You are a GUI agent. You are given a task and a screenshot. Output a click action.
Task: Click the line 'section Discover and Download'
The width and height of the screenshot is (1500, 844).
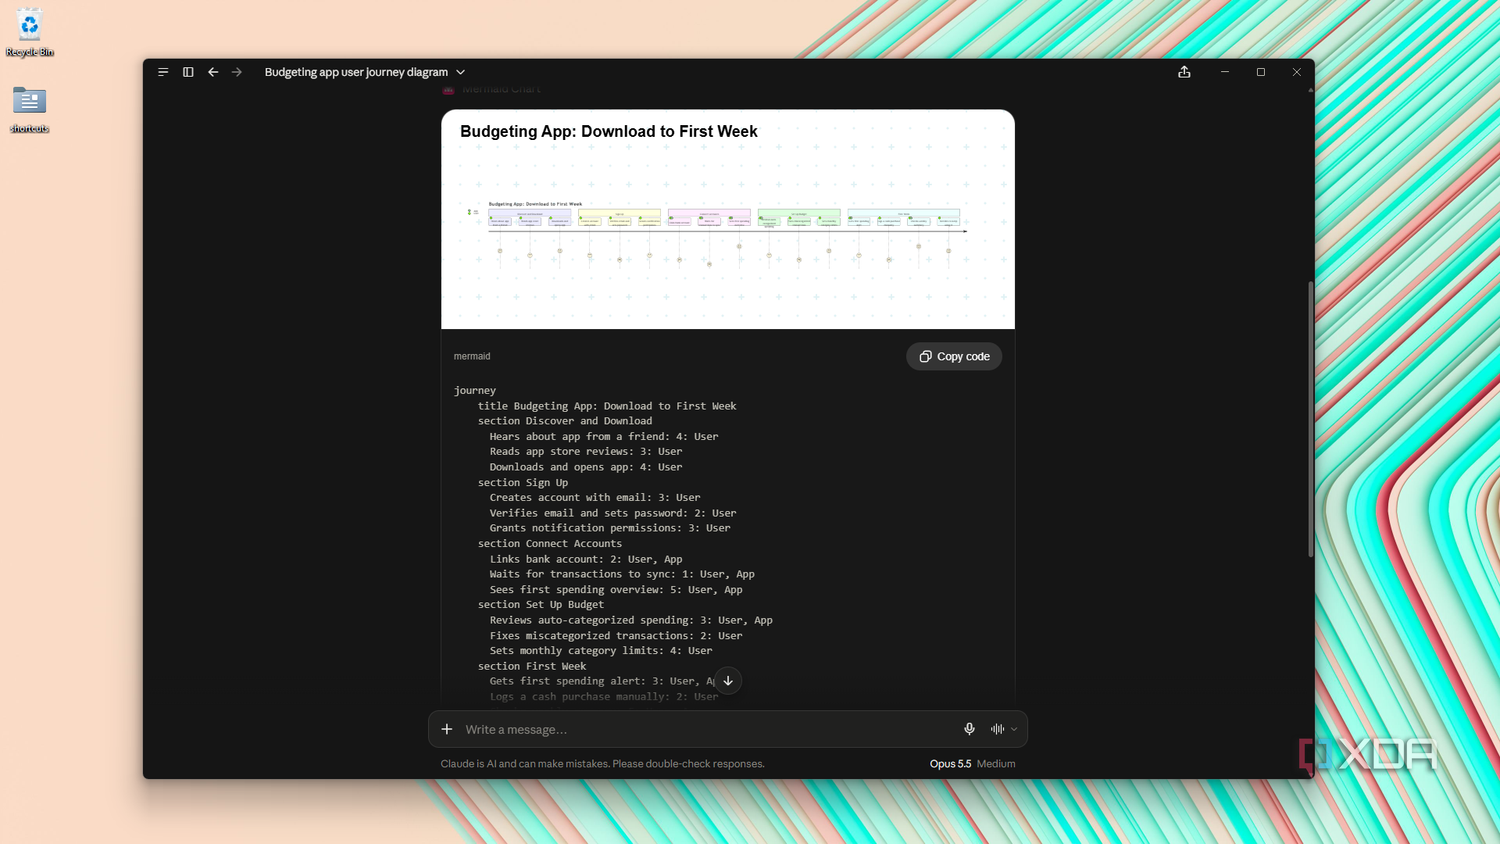click(x=565, y=421)
